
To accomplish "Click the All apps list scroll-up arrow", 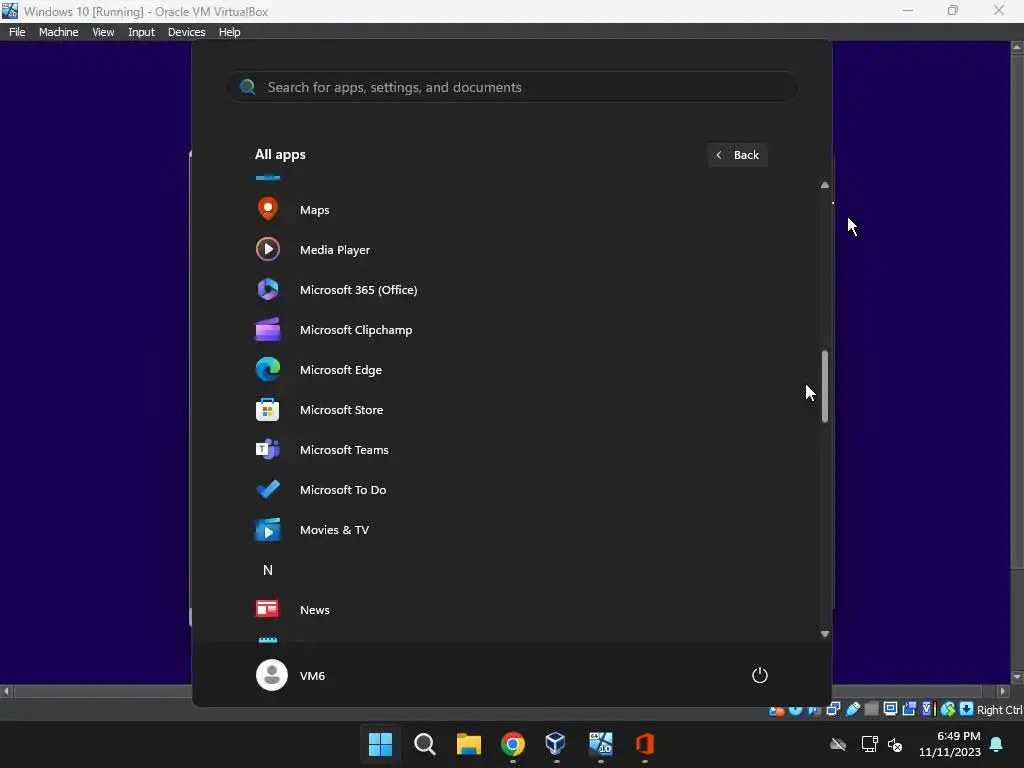I will tap(825, 185).
